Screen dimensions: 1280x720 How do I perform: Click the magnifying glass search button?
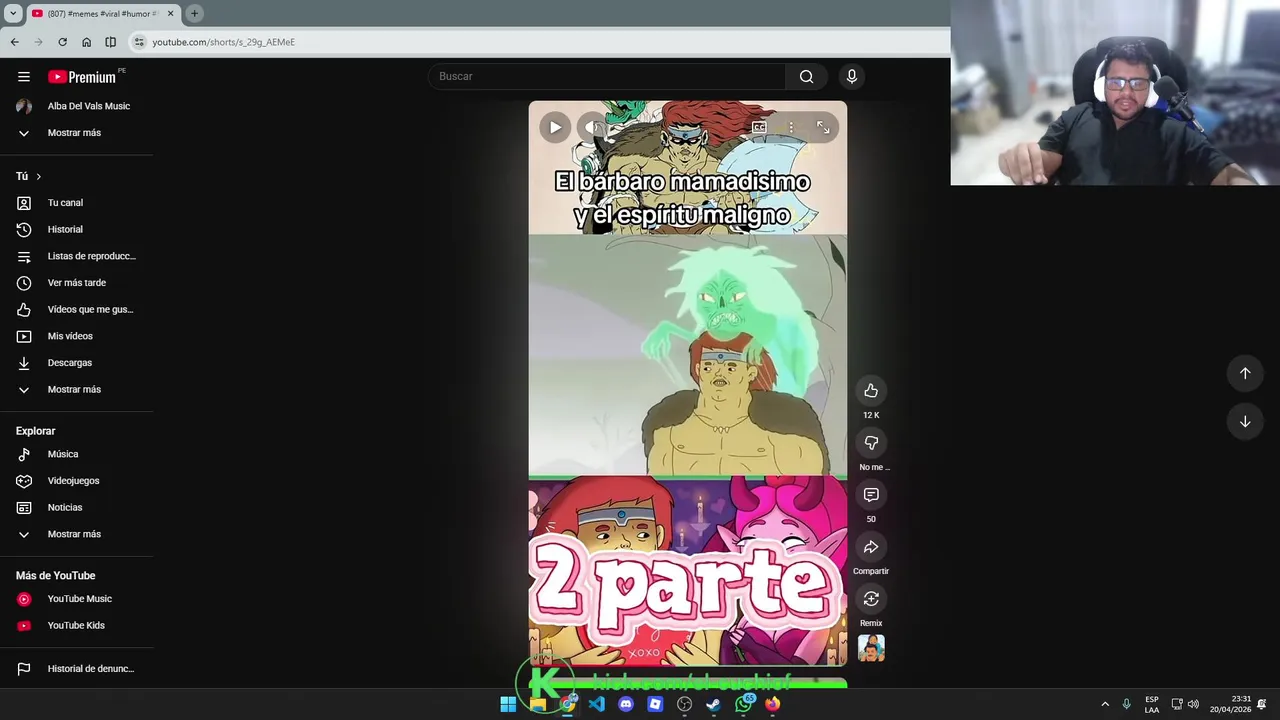coord(807,76)
